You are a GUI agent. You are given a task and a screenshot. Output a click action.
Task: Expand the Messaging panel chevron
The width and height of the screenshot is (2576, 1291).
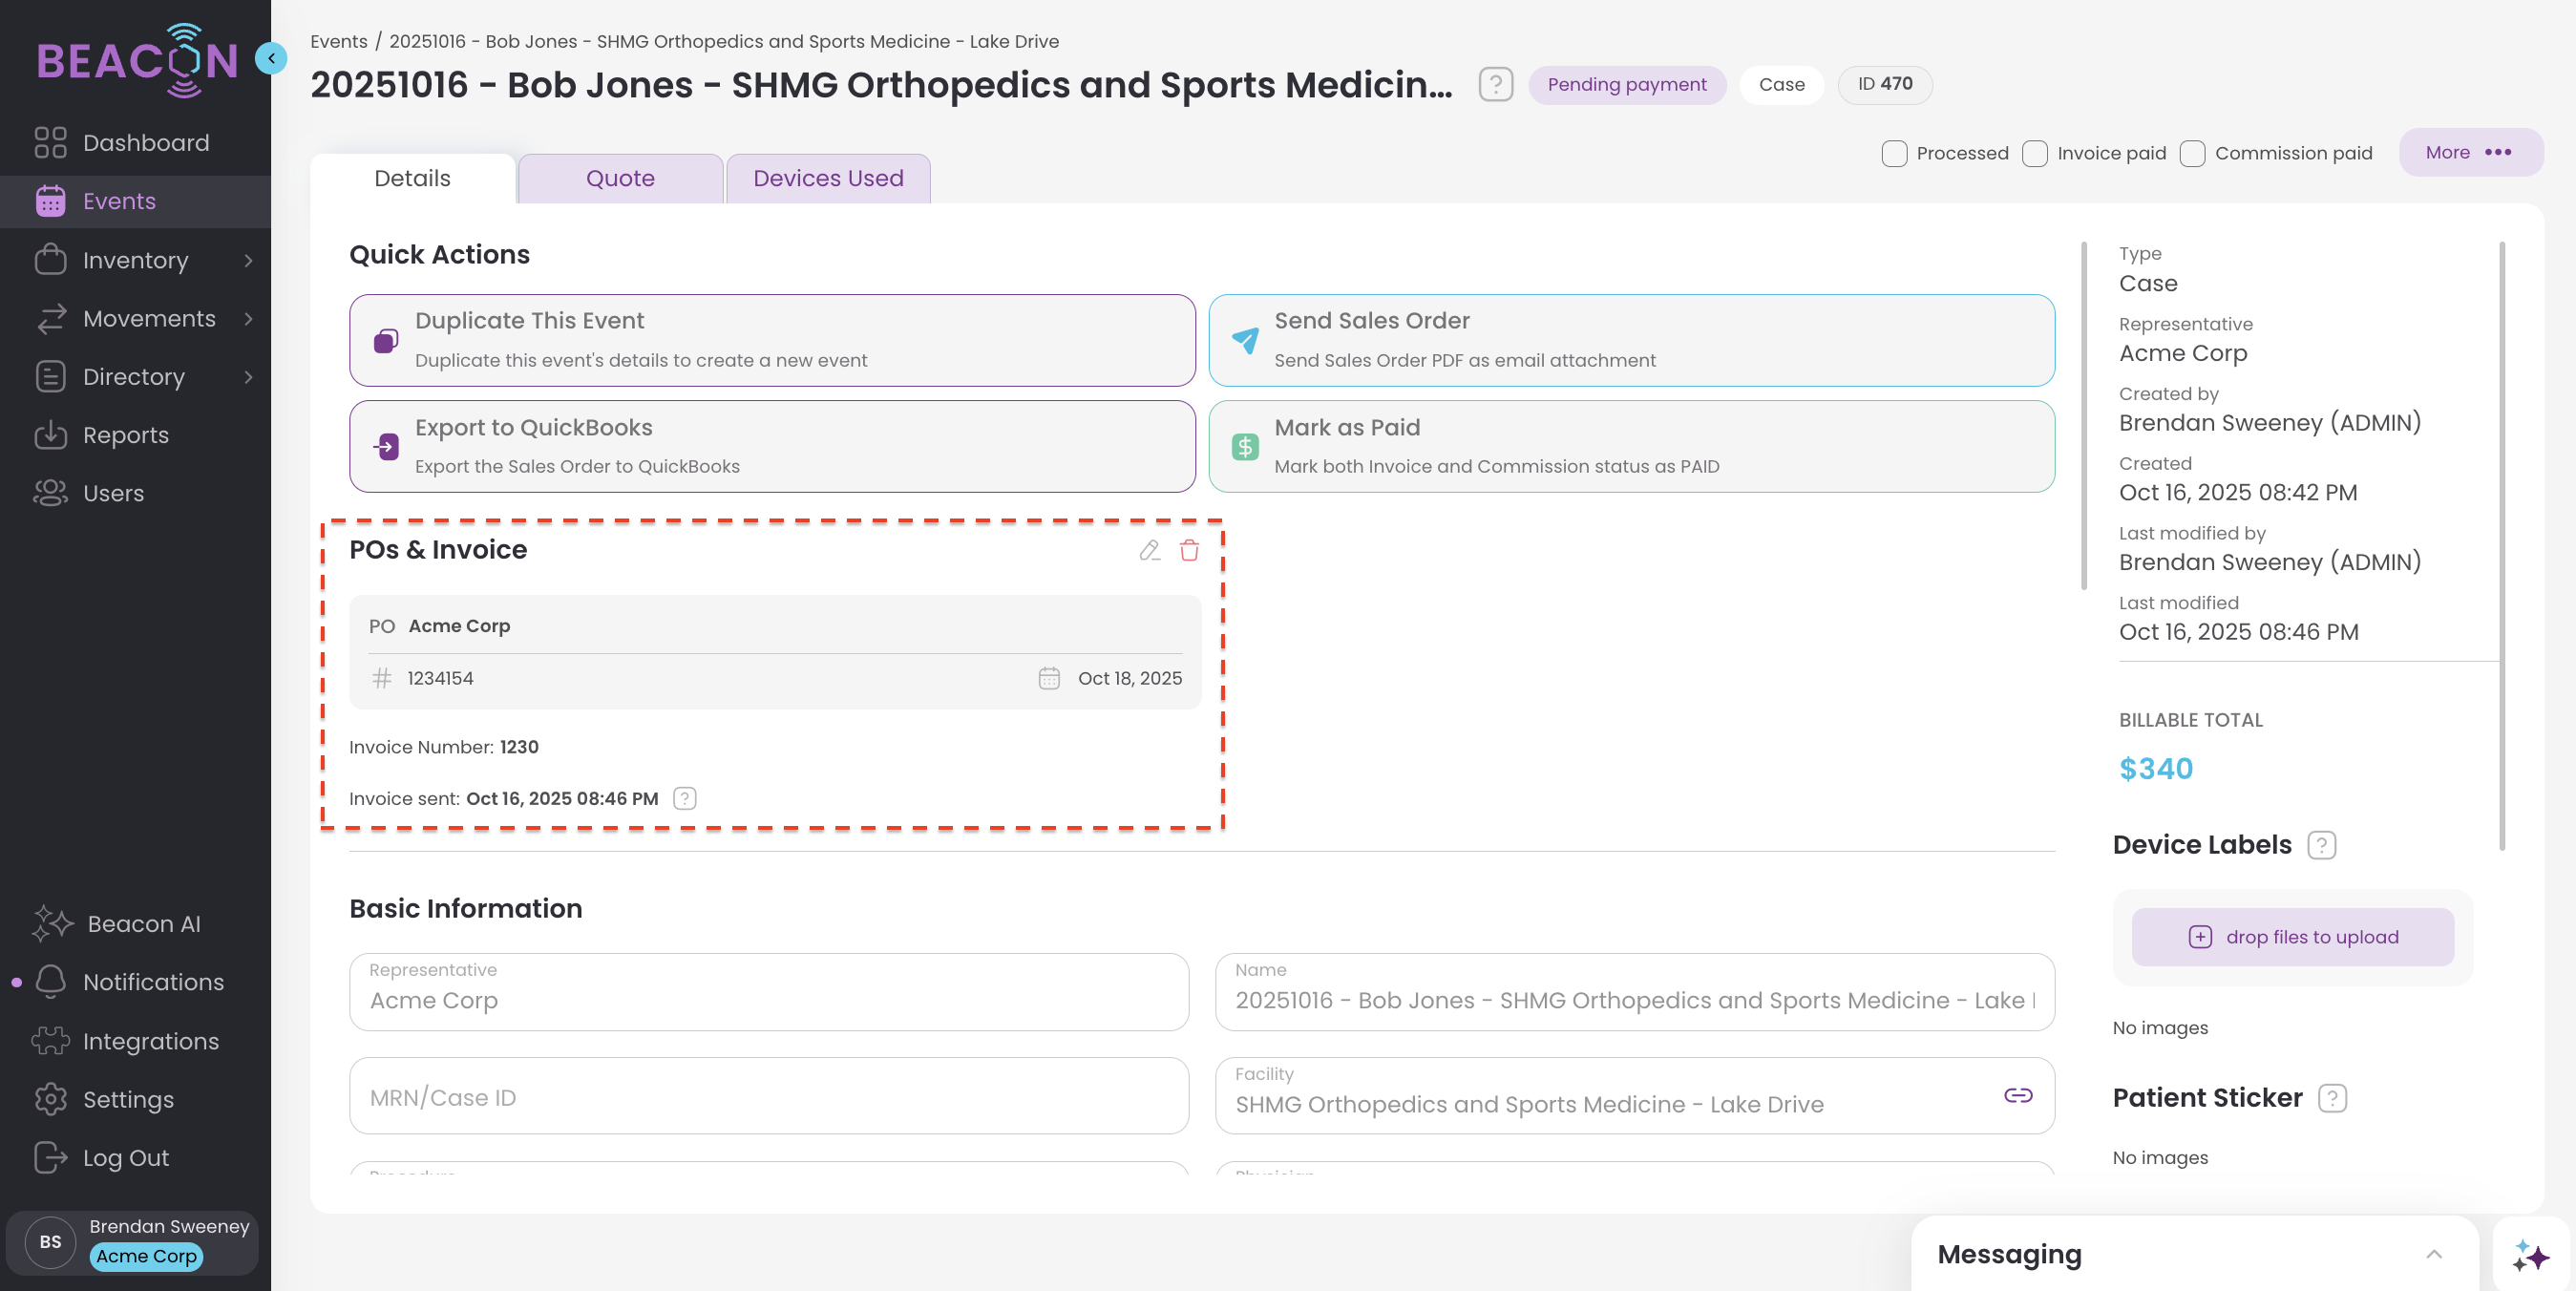(x=2433, y=1254)
